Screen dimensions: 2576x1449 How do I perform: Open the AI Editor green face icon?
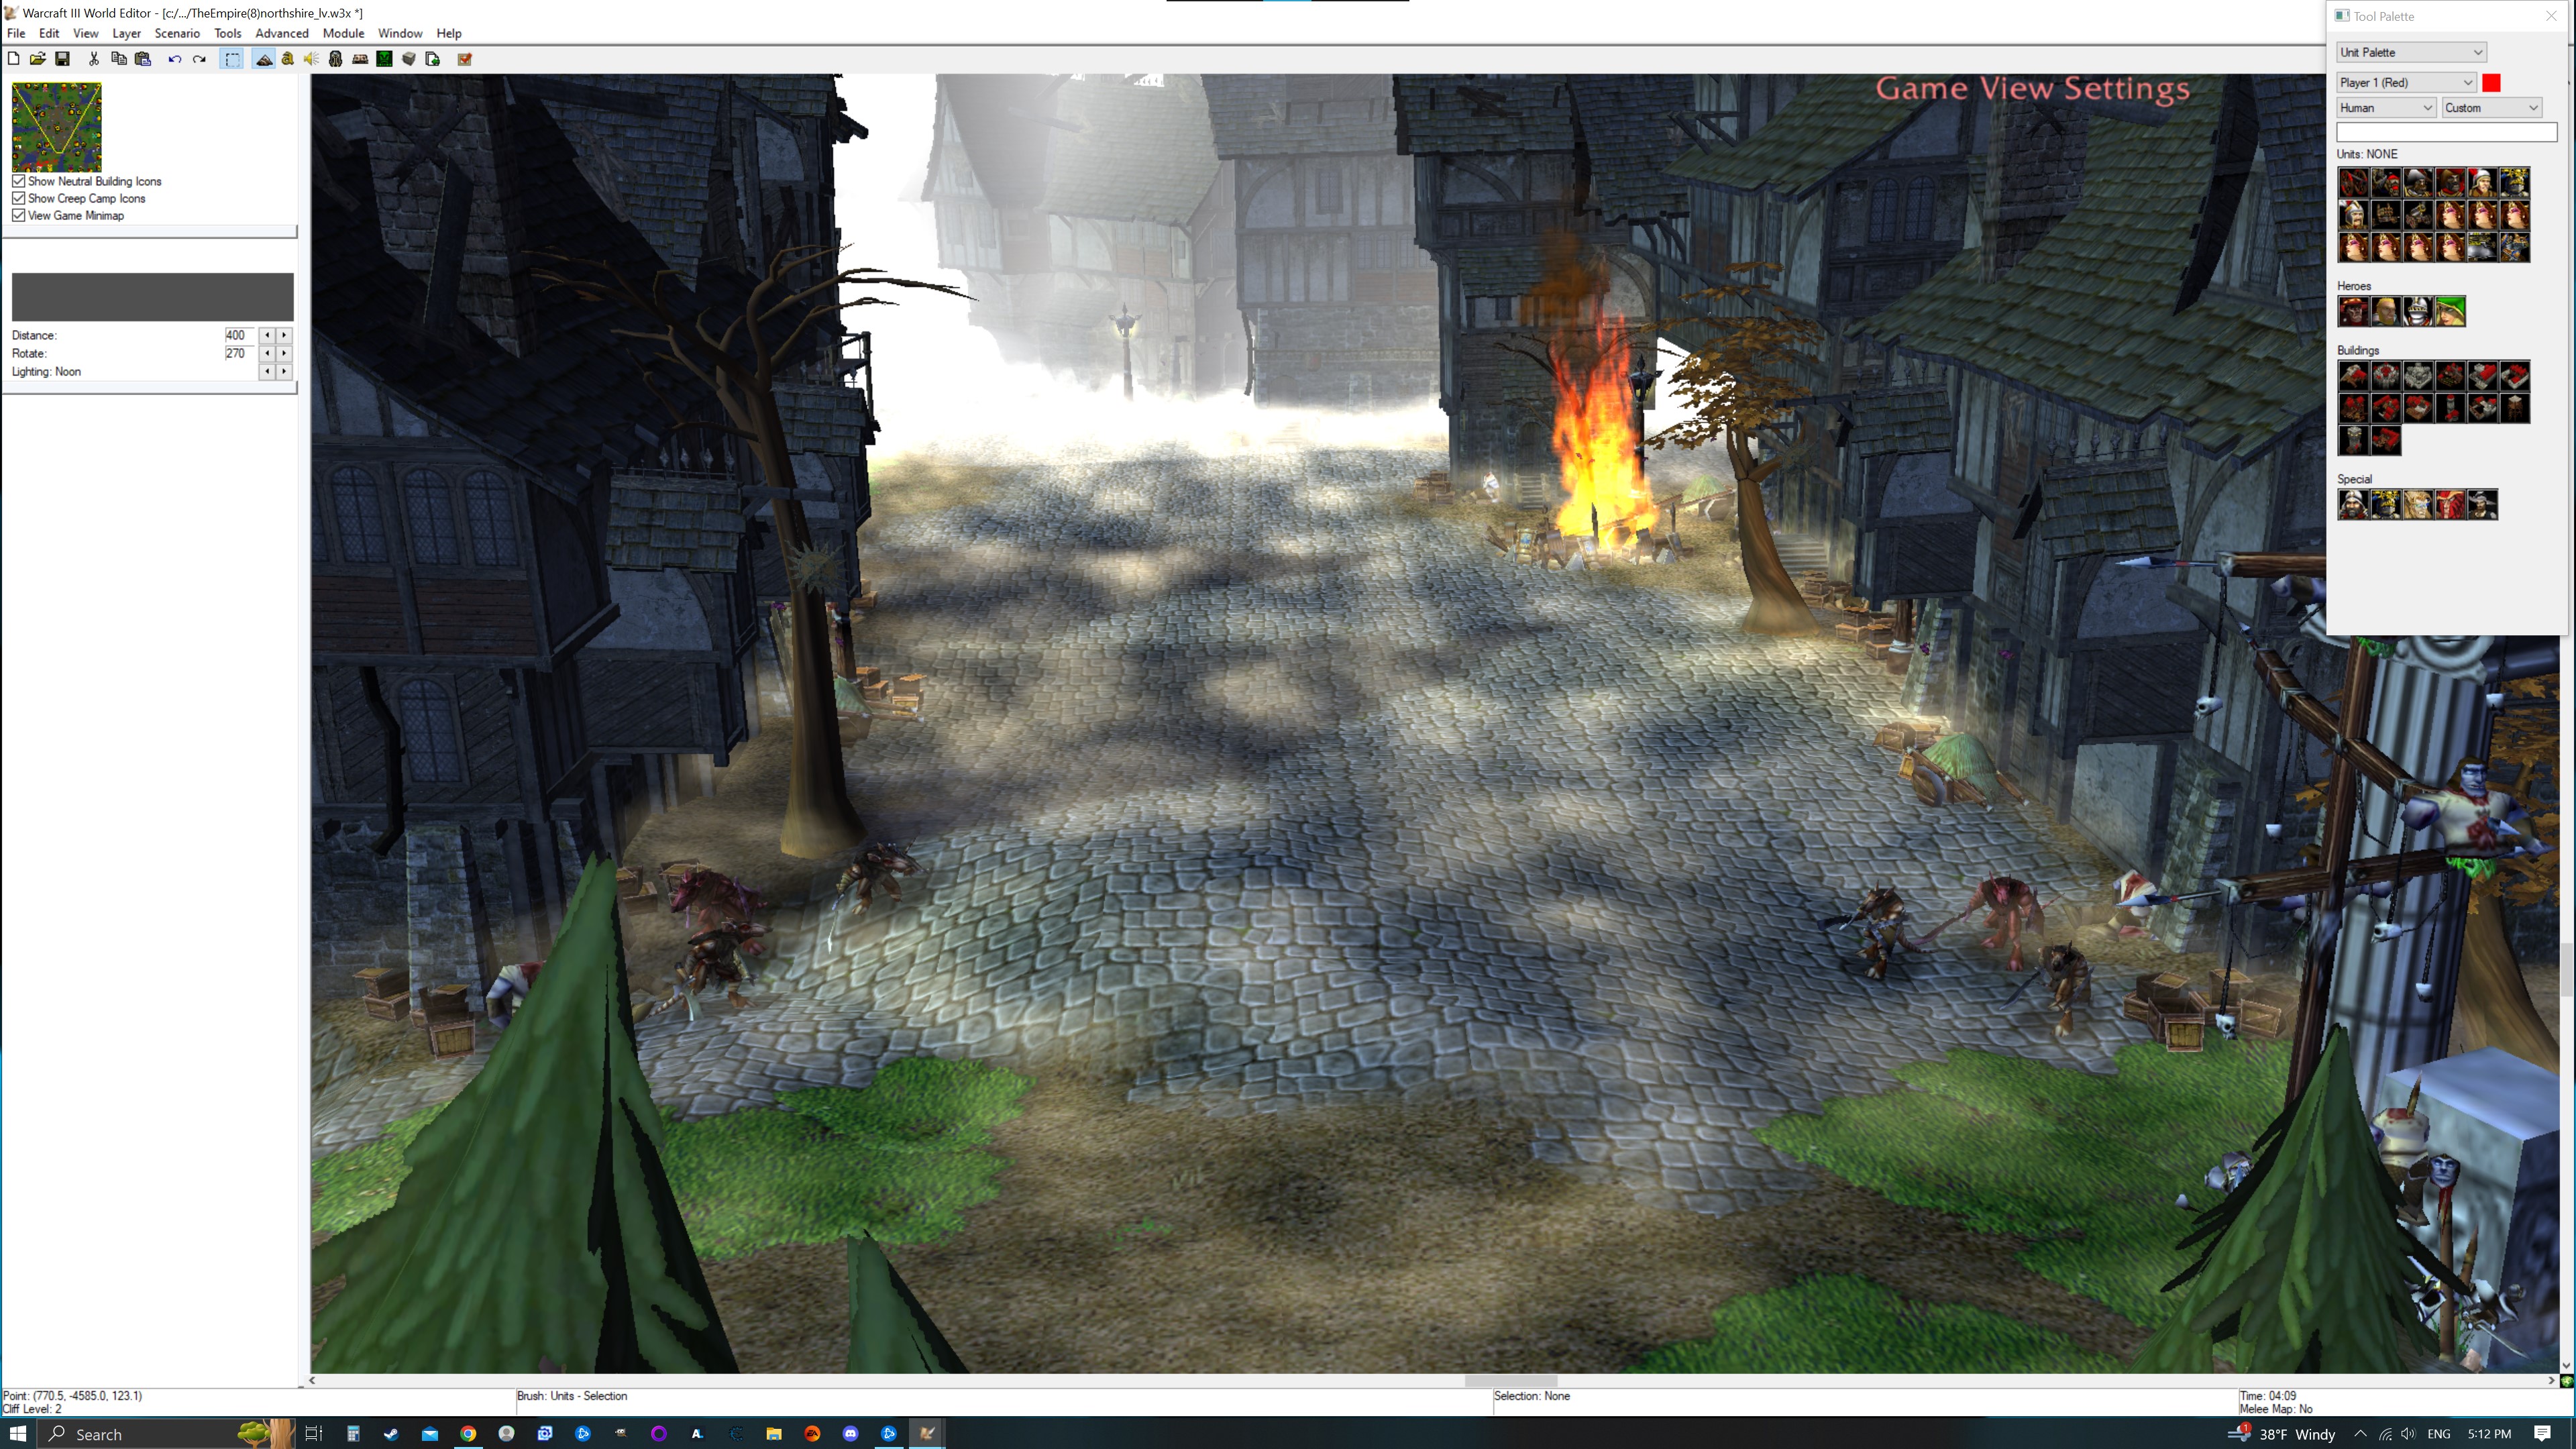point(384,59)
